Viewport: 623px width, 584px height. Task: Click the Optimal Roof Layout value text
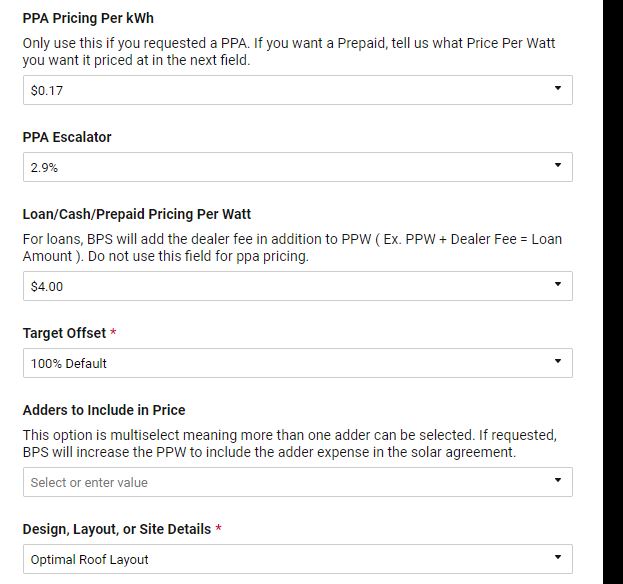coord(89,559)
